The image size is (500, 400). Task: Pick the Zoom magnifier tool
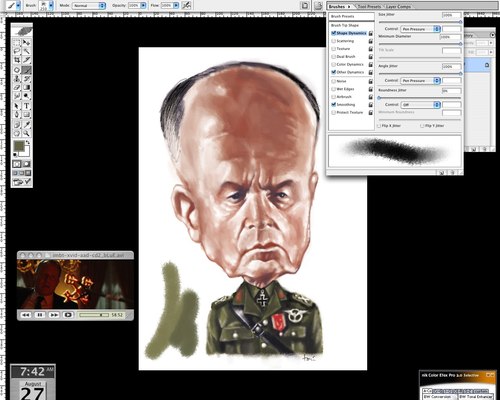pyautogui.click(x=27, y=134)
